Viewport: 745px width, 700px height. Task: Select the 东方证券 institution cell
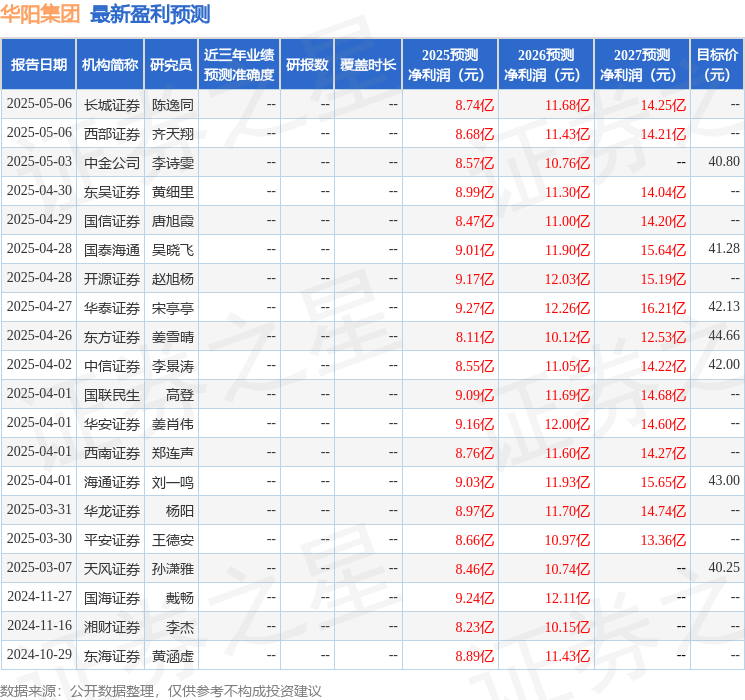pos(112,337)
